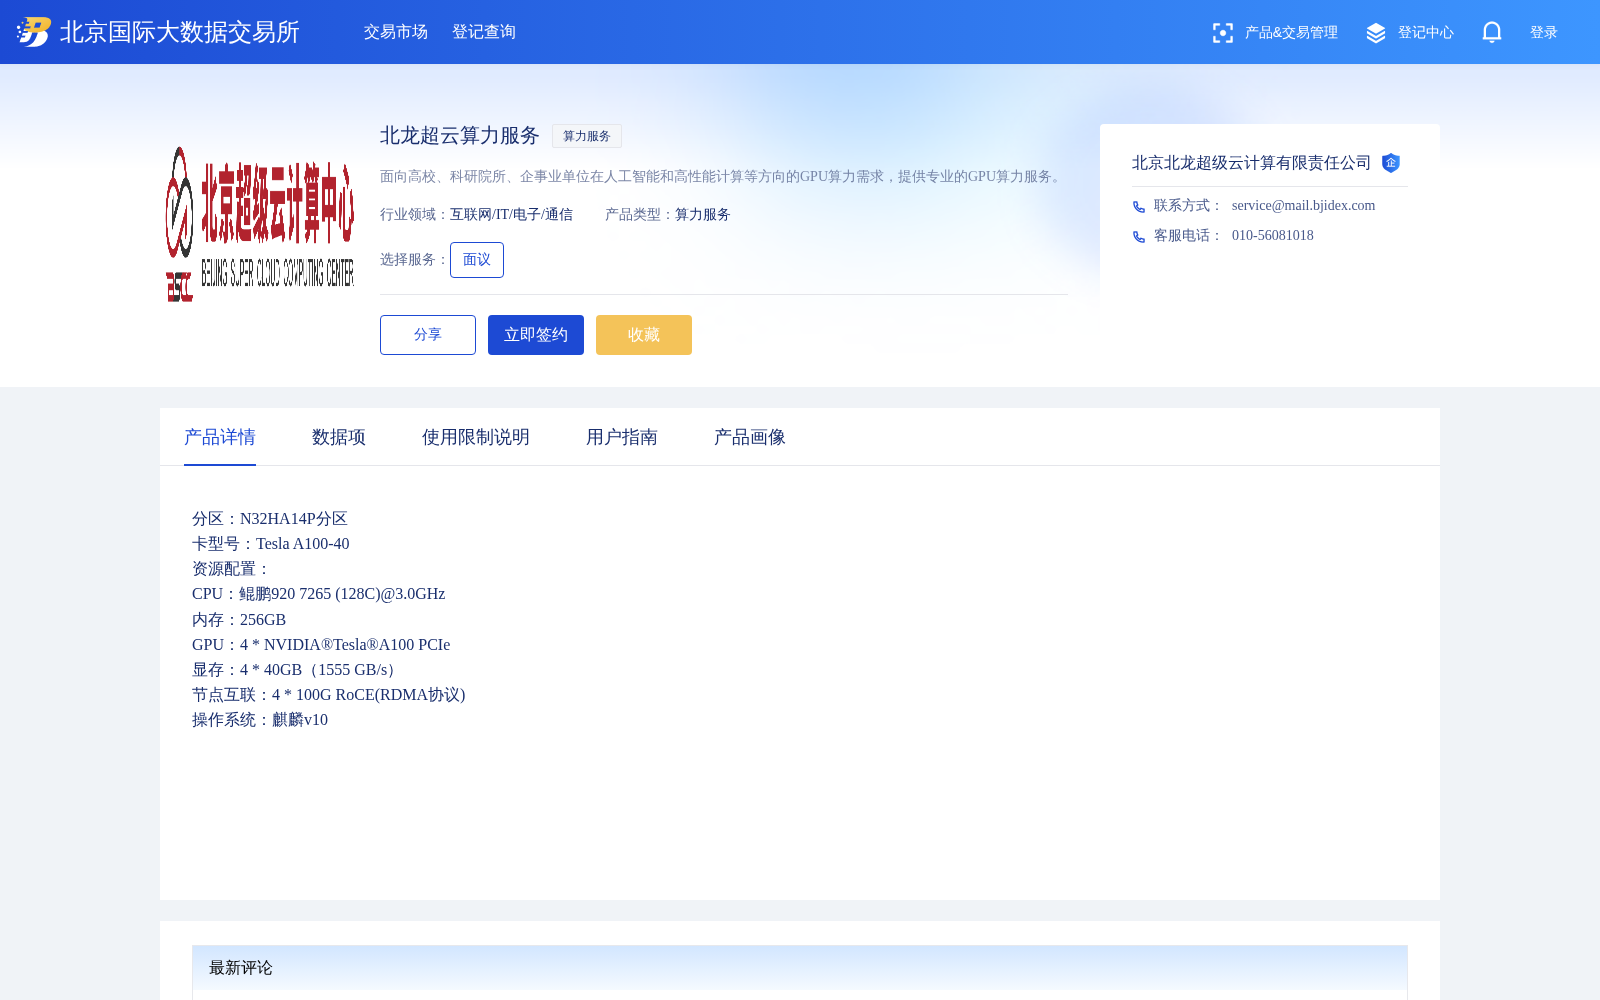Open the 产品&交易管理 scan icon
This screenshot has width=1600, height=1000.
point(1222,33)
